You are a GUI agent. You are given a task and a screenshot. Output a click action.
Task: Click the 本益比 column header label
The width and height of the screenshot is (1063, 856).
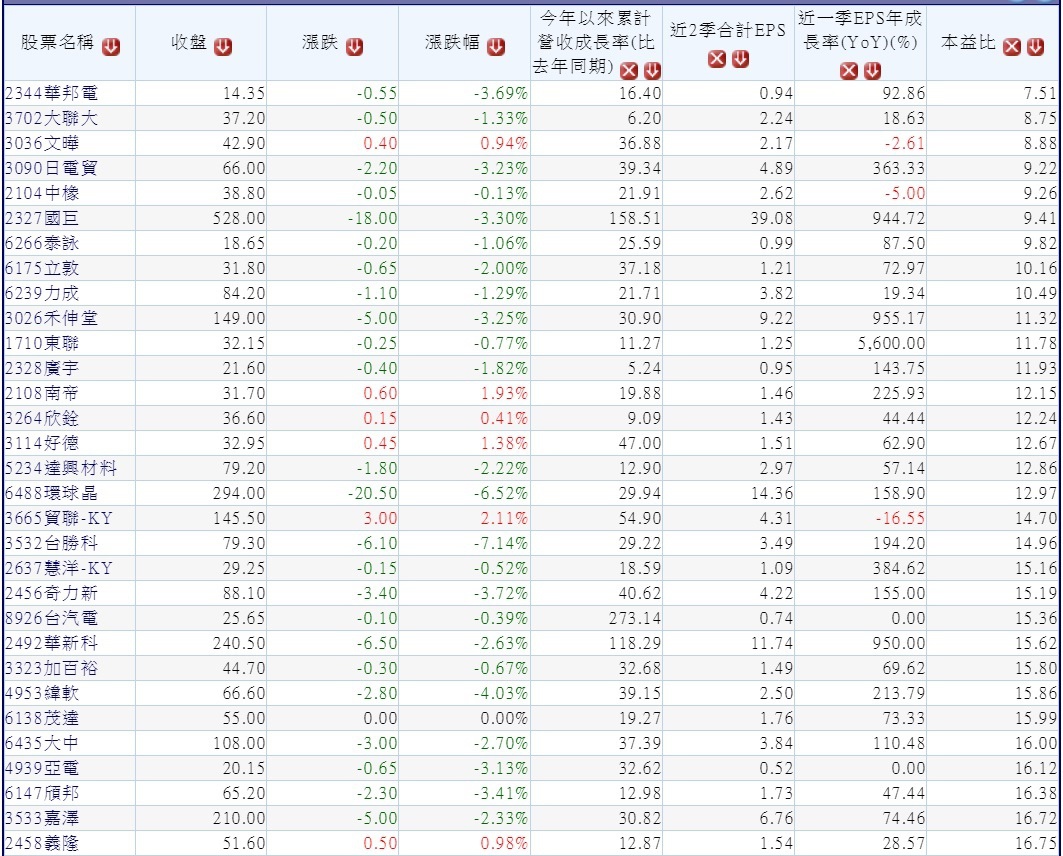pyautogui.click(x=969, y=43)
